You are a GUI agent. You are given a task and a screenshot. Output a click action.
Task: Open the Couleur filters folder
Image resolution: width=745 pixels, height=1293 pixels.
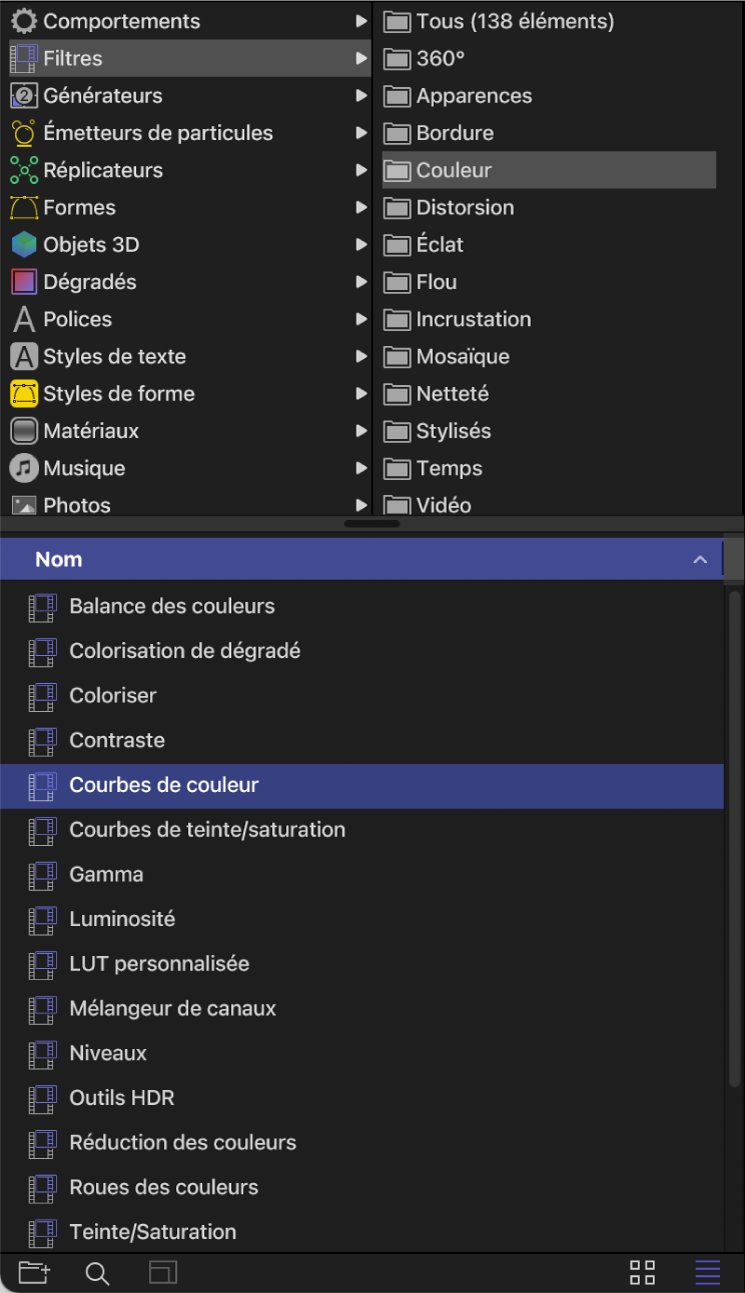(x=455, y=170)
